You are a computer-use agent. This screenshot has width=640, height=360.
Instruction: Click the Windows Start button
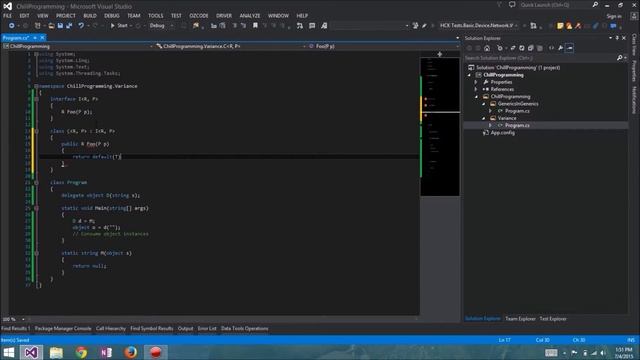[9, 352]
